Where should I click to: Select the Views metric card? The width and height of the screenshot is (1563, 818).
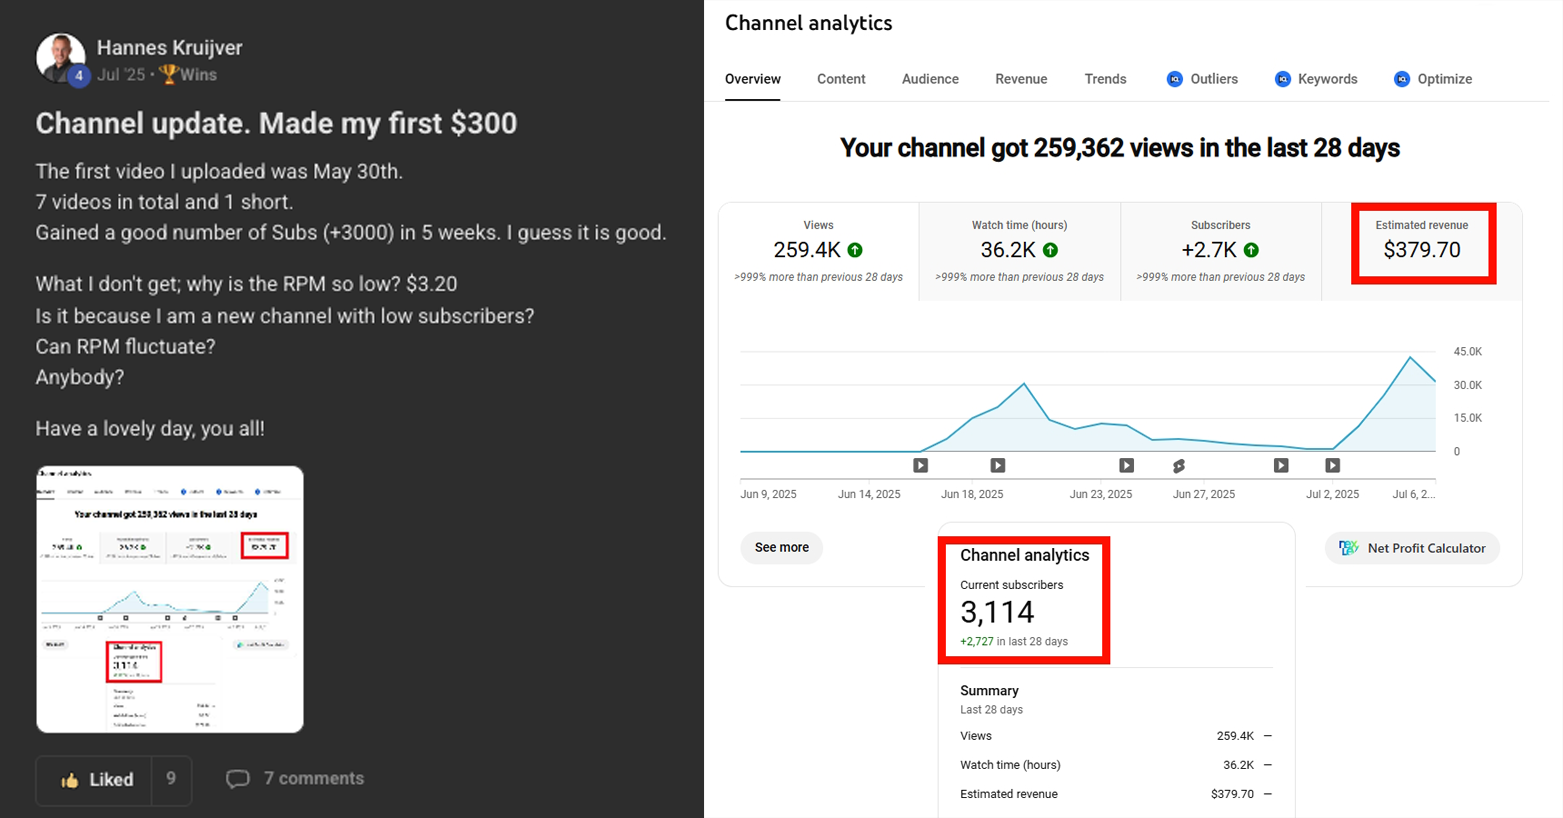tap(819, 252)
